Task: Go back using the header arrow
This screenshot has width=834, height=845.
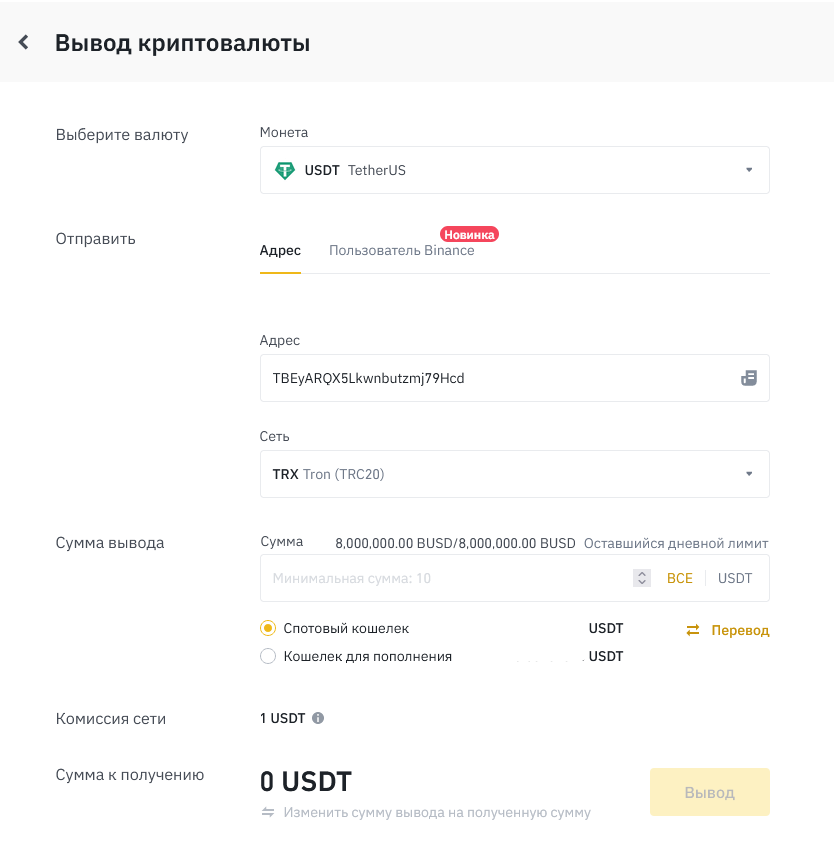Action: [x=24, y=42]
